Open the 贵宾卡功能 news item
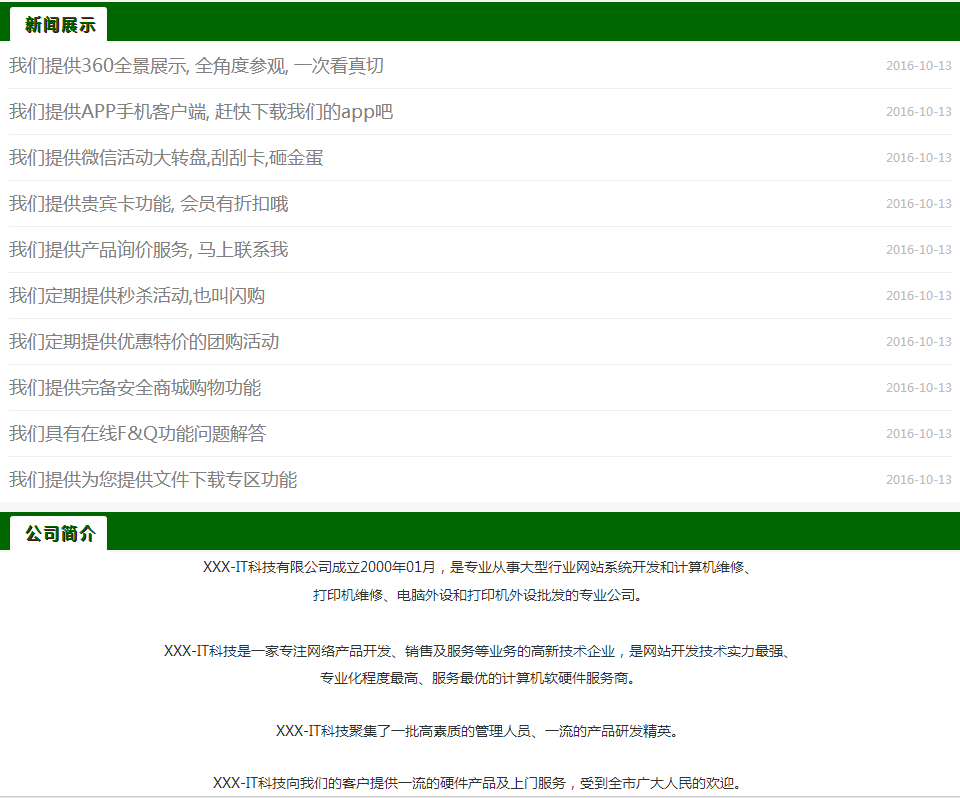This screenshot has width=960, height=798. 149,204
